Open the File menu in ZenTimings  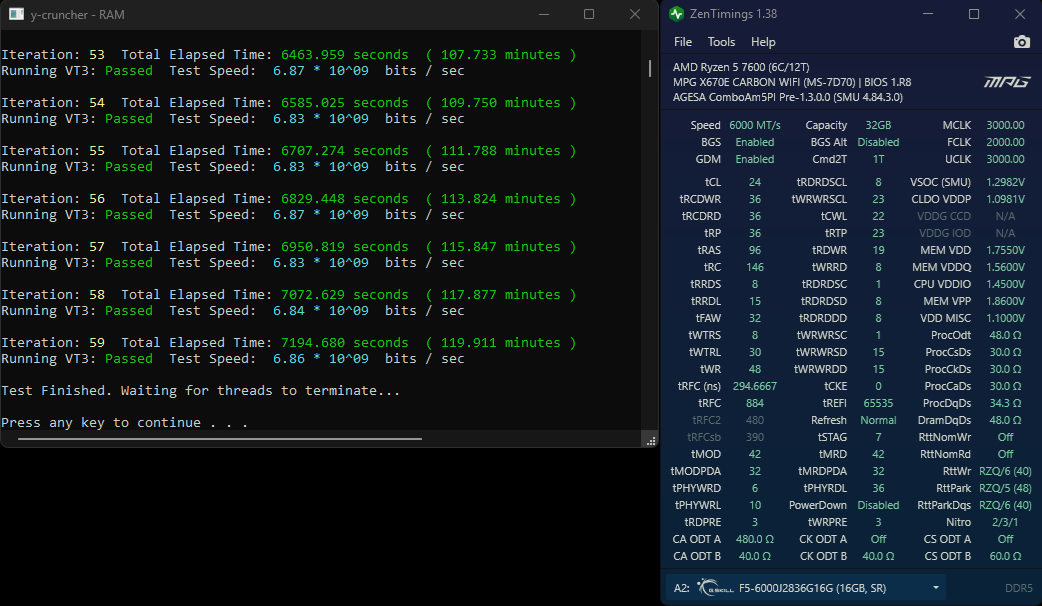click(x=682, y=42)
